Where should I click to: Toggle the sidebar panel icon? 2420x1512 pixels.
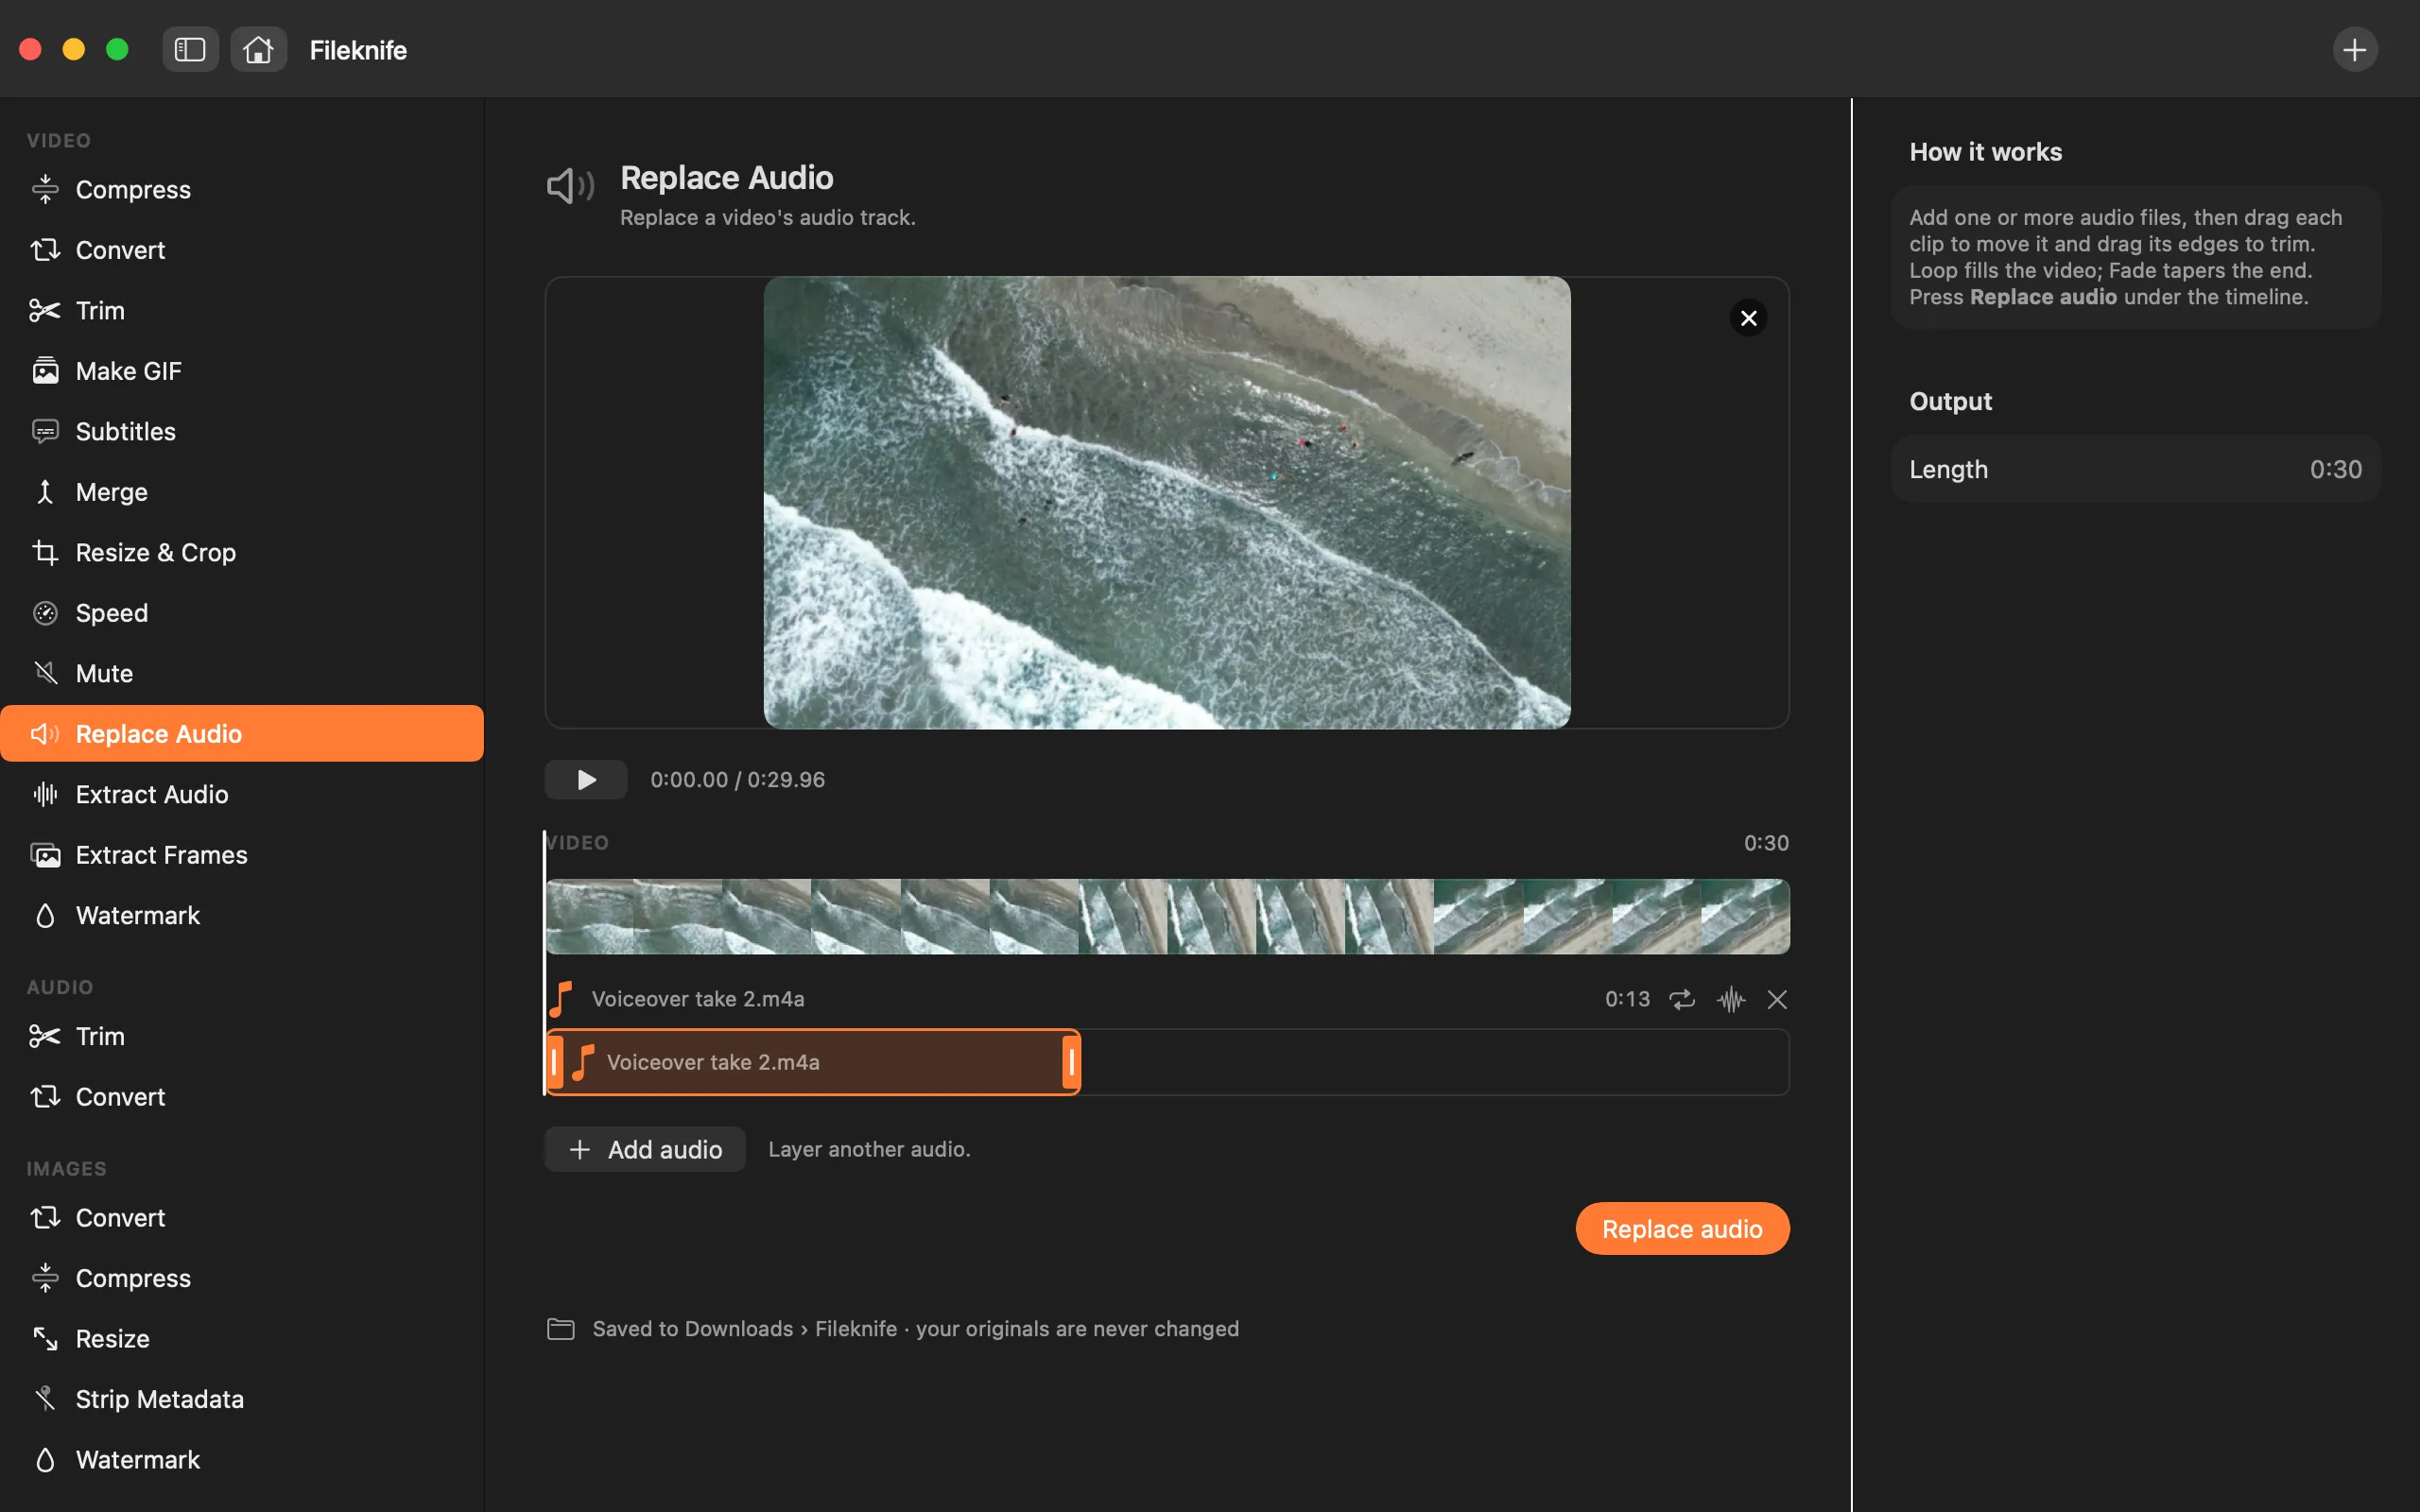pyautogui.click(x=190, y=49)
